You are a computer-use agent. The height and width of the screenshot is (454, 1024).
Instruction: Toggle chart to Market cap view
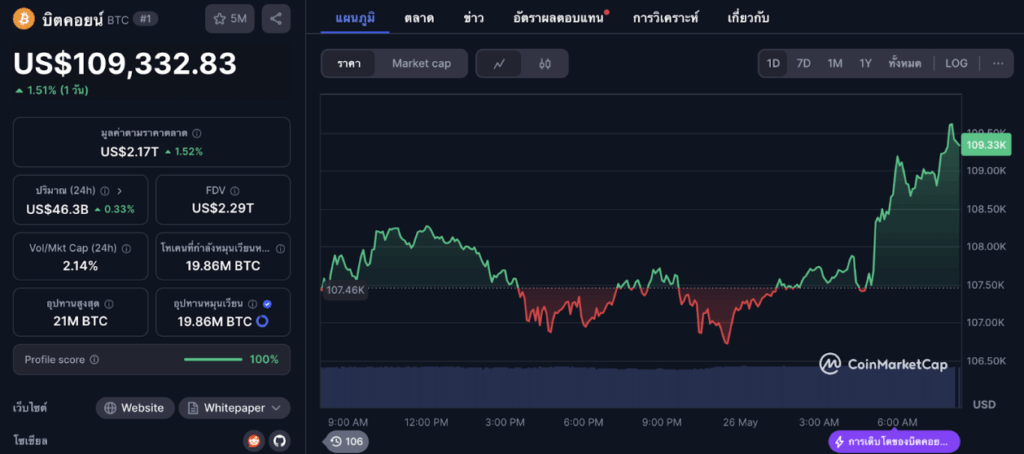point(421,64)
